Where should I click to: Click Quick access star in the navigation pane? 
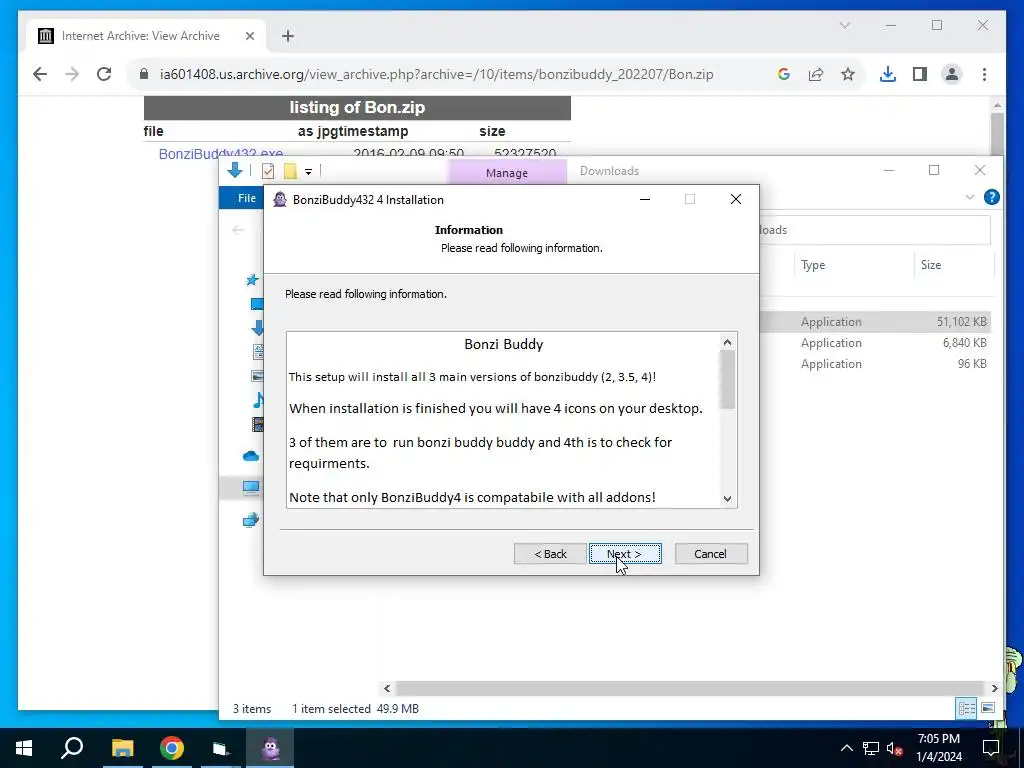[x=252, y=280]
